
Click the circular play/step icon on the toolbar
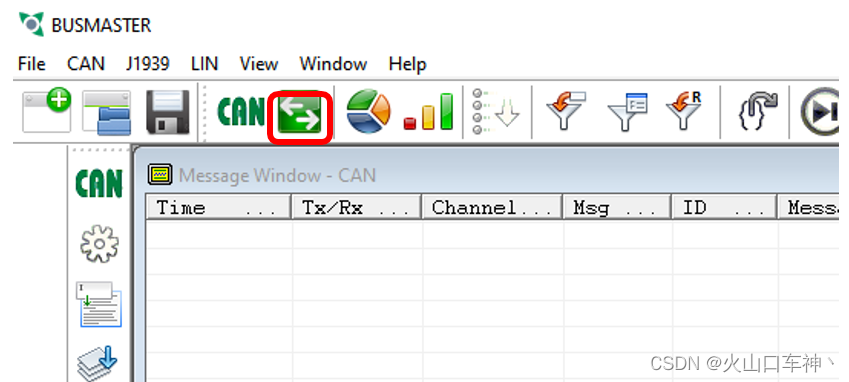click(820, 112)
